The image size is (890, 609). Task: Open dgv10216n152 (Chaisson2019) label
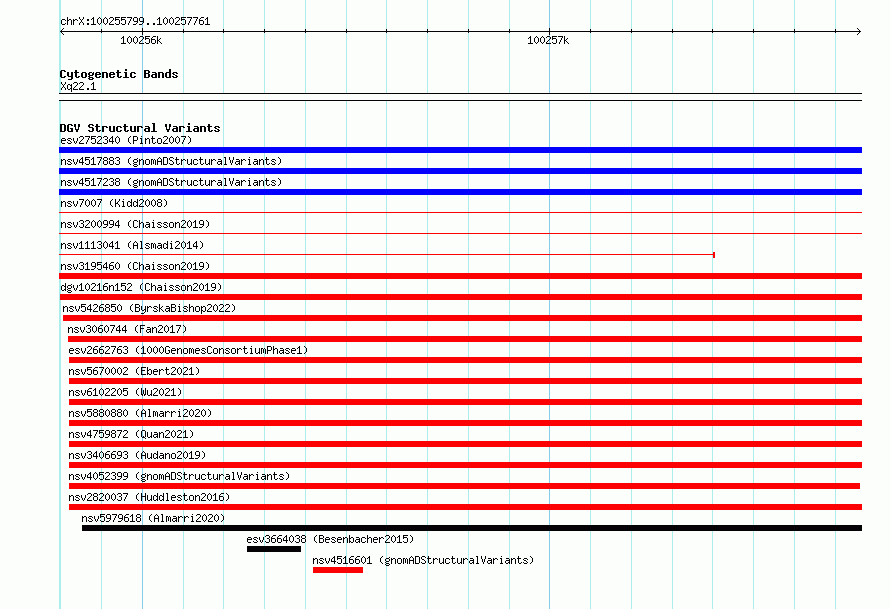click(141, 287)
